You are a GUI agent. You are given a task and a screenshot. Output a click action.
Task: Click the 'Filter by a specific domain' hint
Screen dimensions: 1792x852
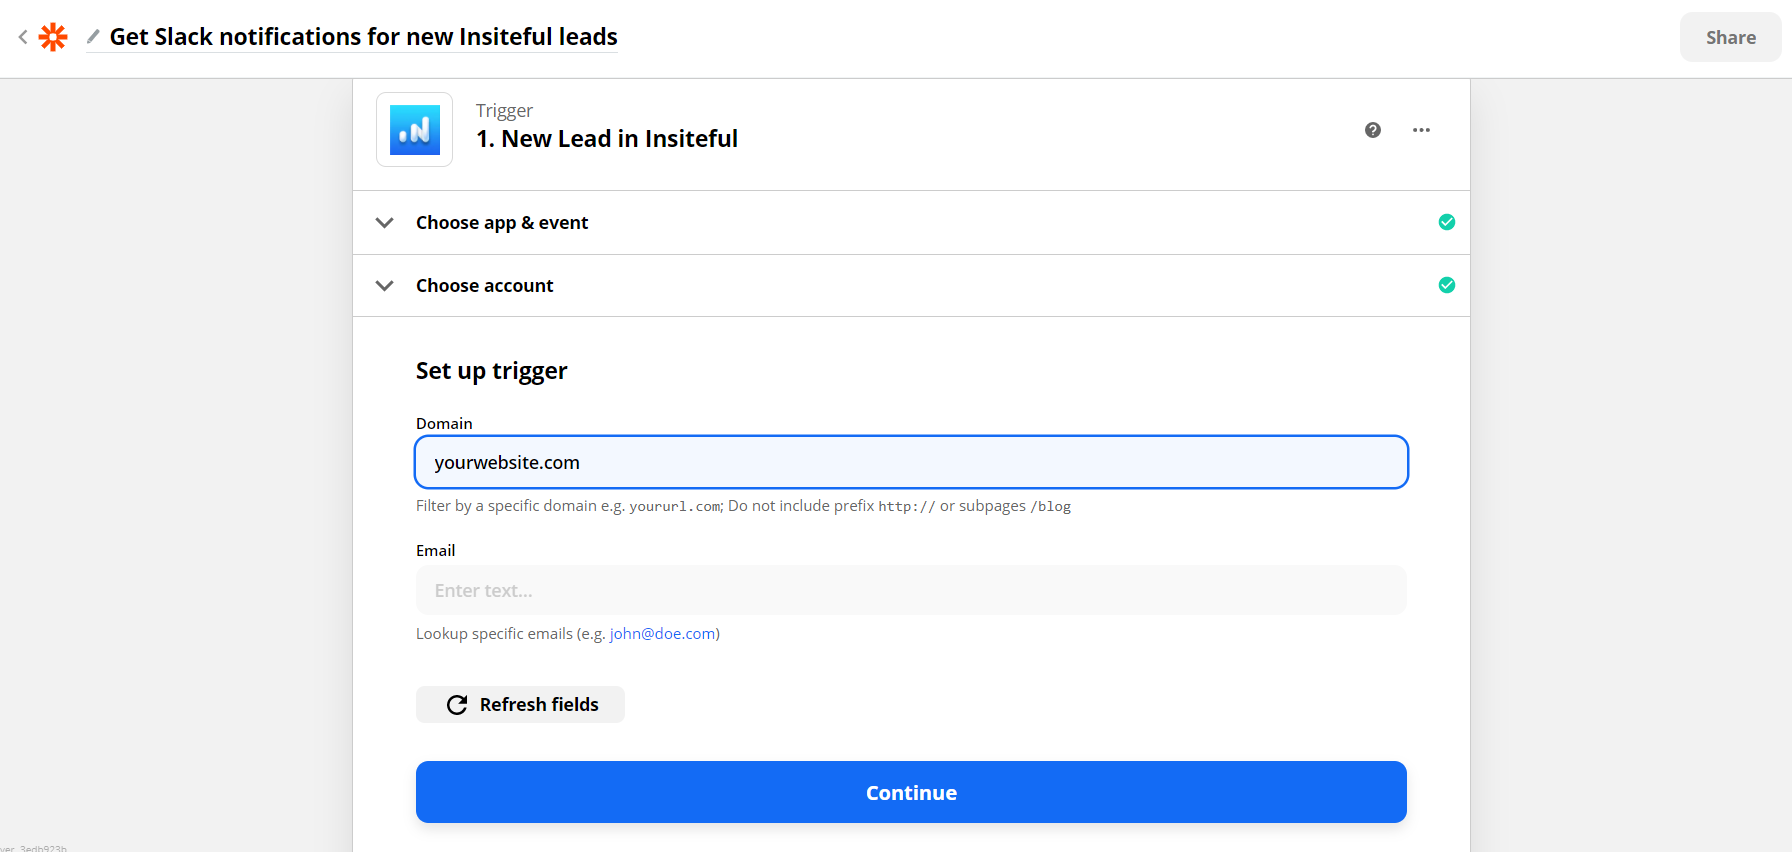[743, 506]
